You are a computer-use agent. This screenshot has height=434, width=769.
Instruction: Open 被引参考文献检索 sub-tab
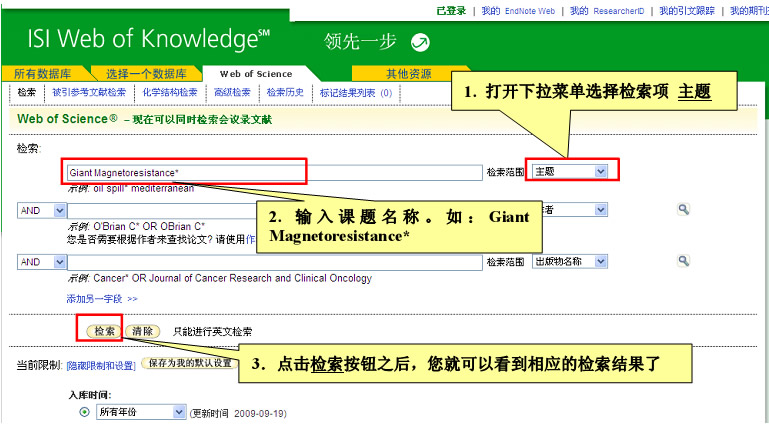coord(89,92)
